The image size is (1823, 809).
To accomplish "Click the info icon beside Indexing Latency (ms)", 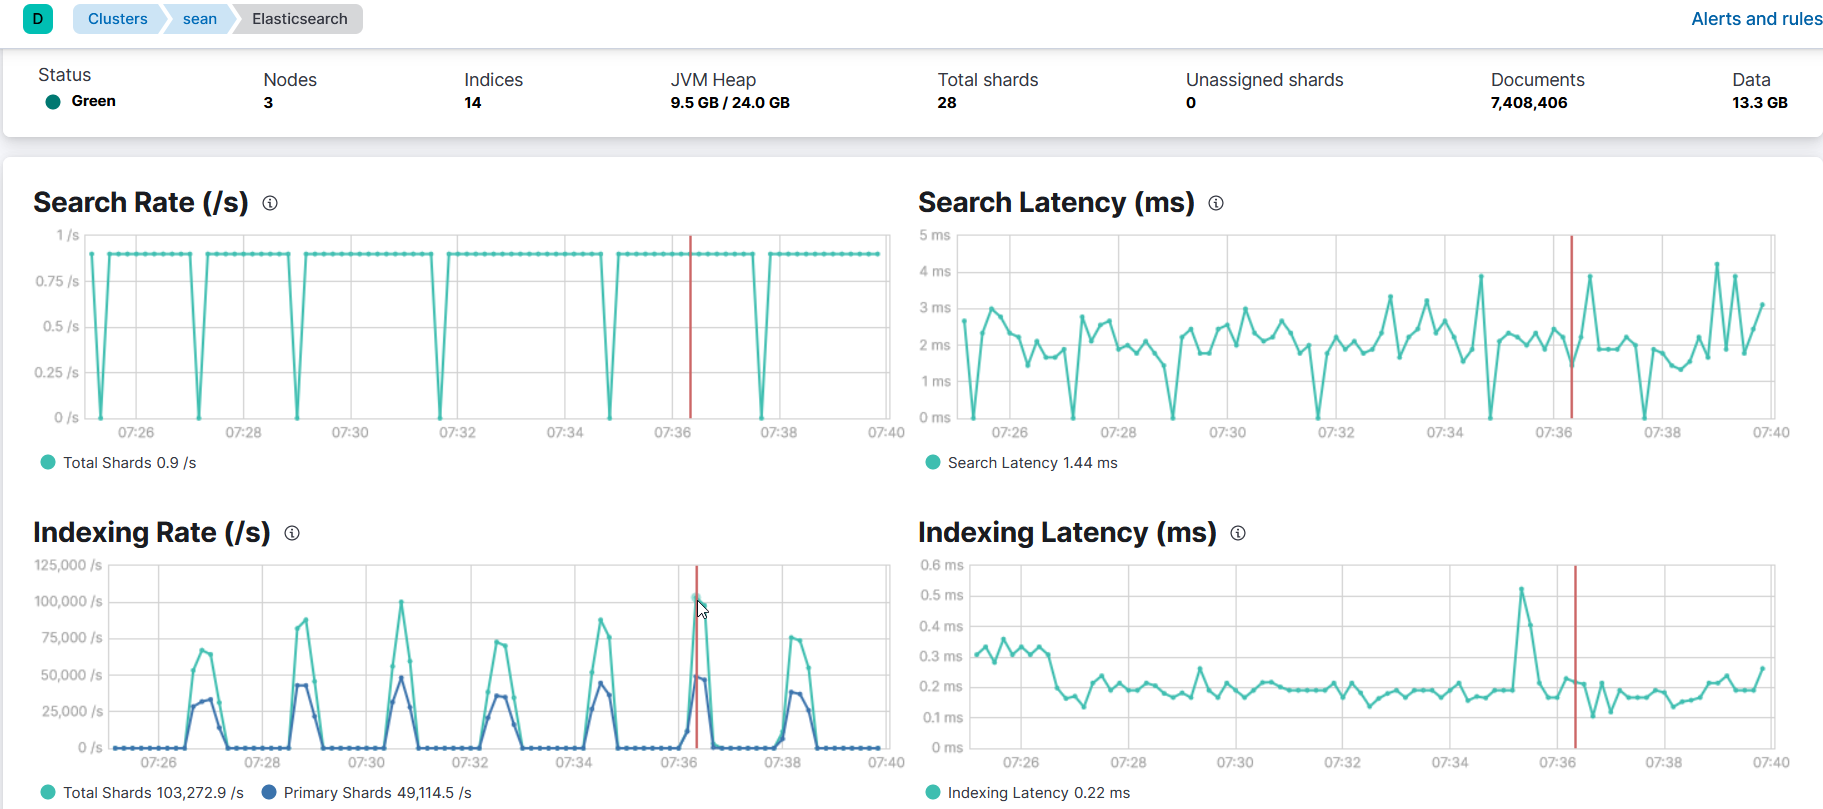I will click(1238, 533).
